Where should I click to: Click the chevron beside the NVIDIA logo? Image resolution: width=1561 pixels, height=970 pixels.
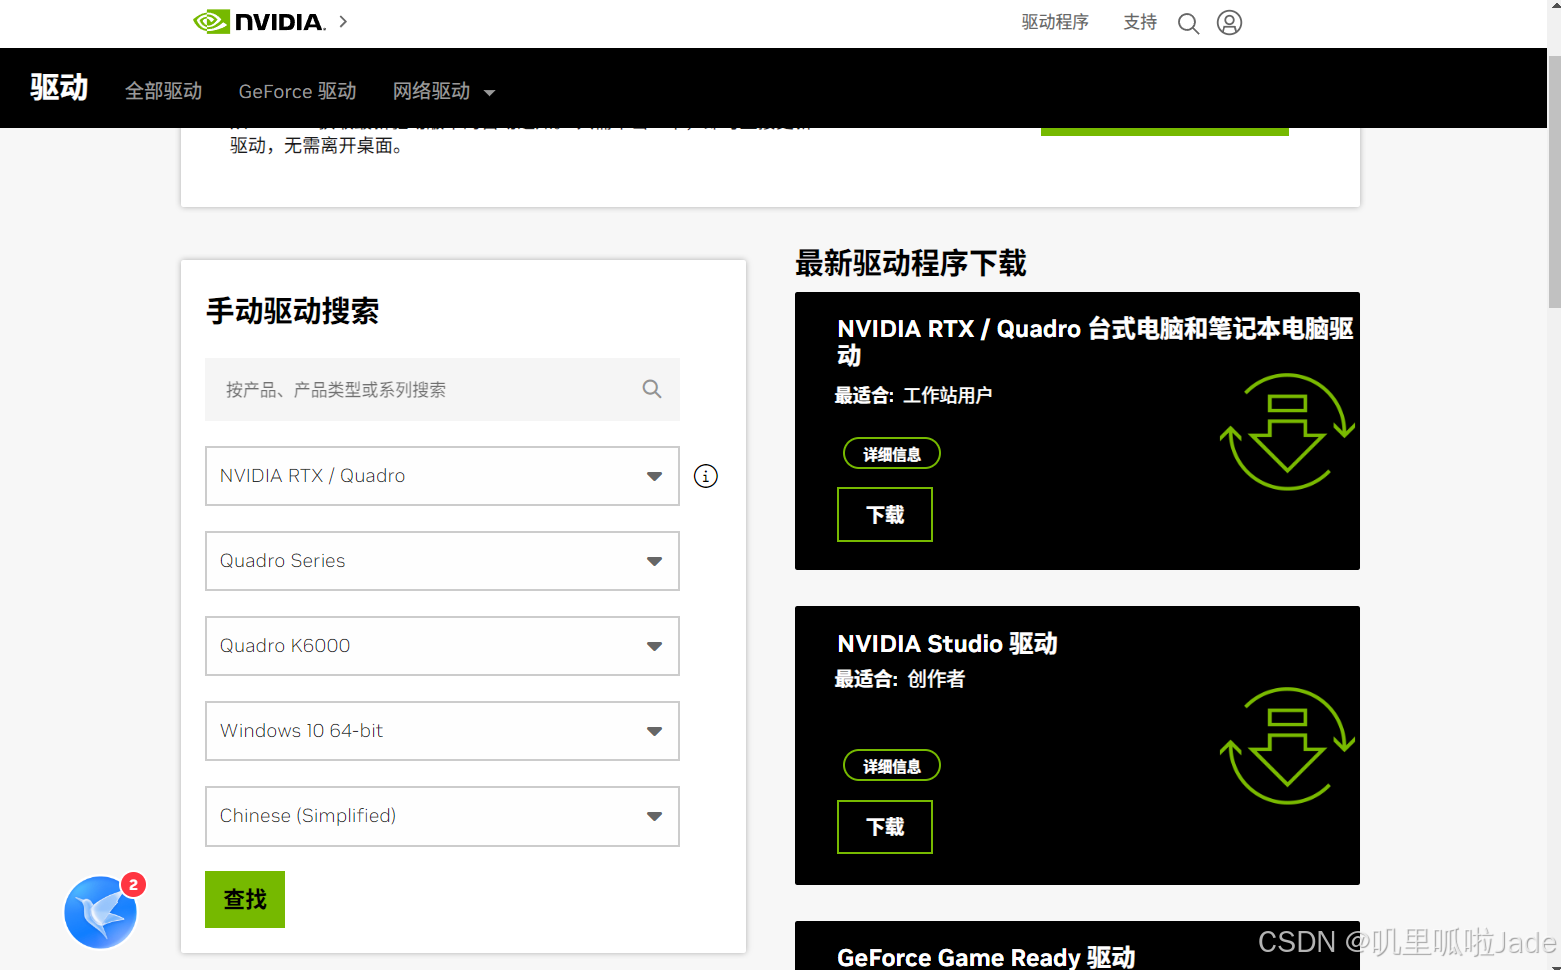tap(343, 21)
